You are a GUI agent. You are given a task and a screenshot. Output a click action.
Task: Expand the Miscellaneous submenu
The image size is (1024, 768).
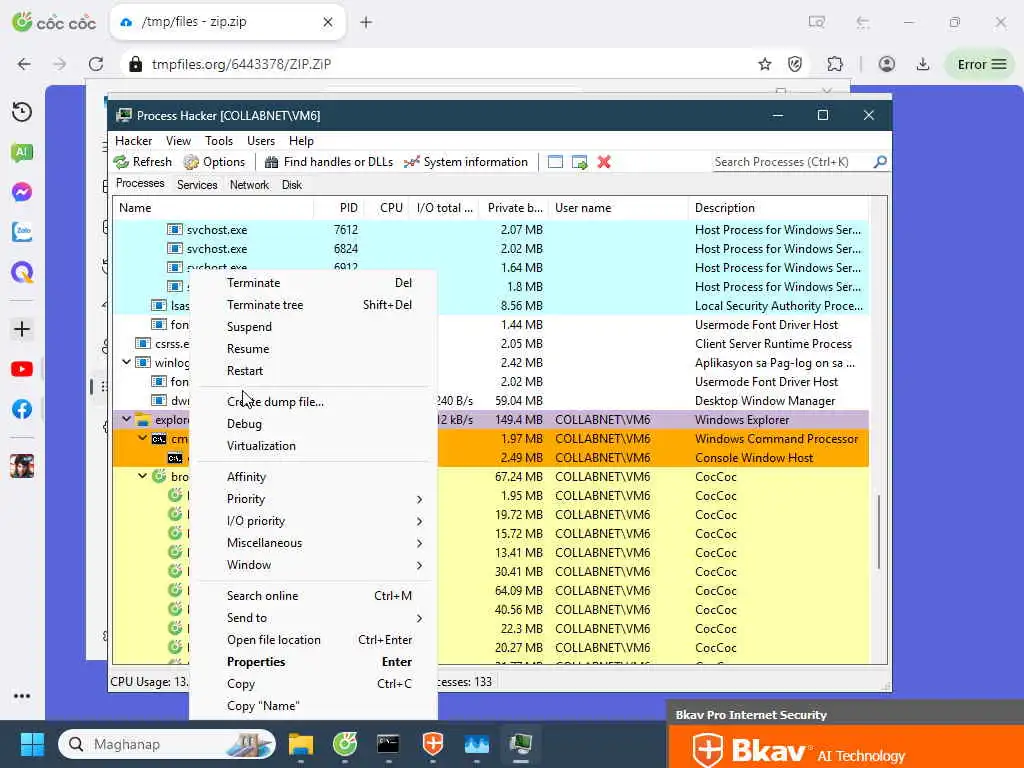[313, 543]
